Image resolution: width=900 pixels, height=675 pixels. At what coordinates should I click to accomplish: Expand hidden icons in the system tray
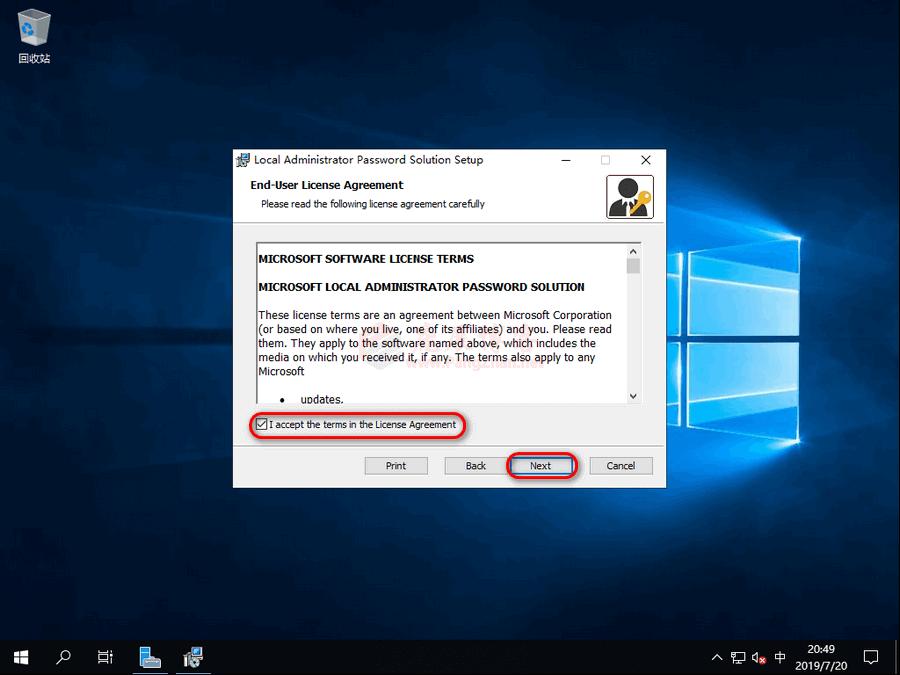click(717, 657)
